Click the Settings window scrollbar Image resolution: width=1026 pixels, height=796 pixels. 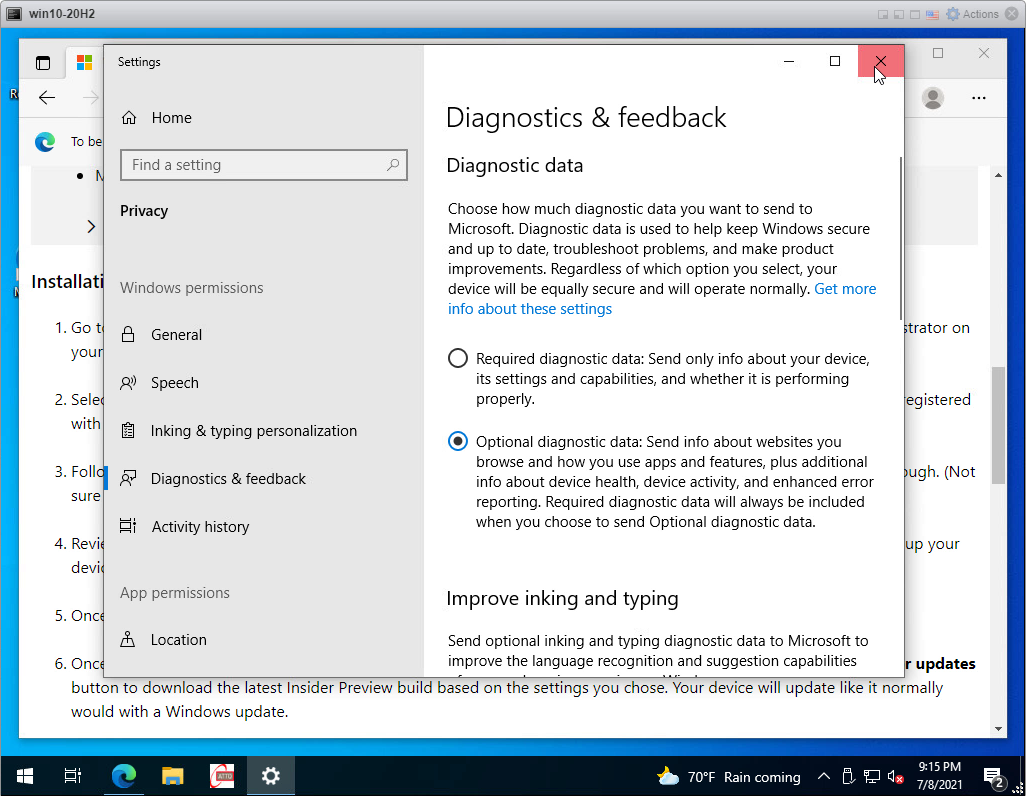tap(901, 238)
